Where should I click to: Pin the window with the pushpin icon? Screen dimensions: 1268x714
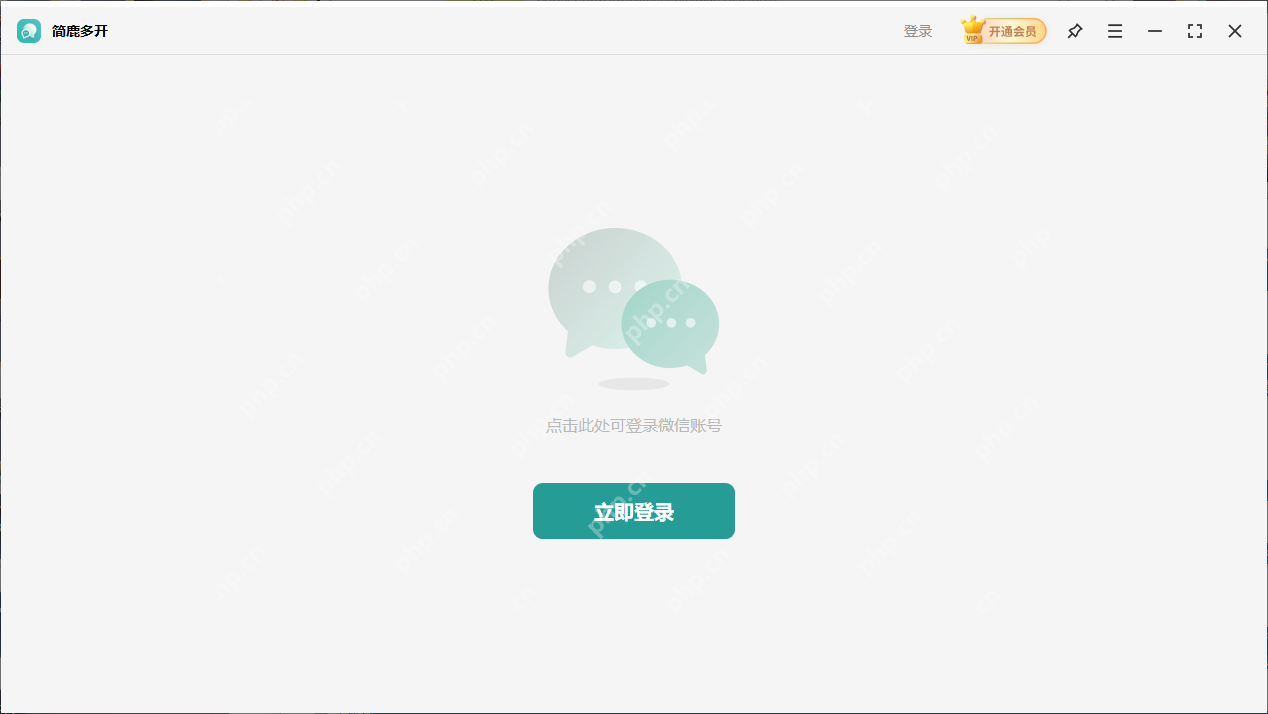coord(1074,31)
